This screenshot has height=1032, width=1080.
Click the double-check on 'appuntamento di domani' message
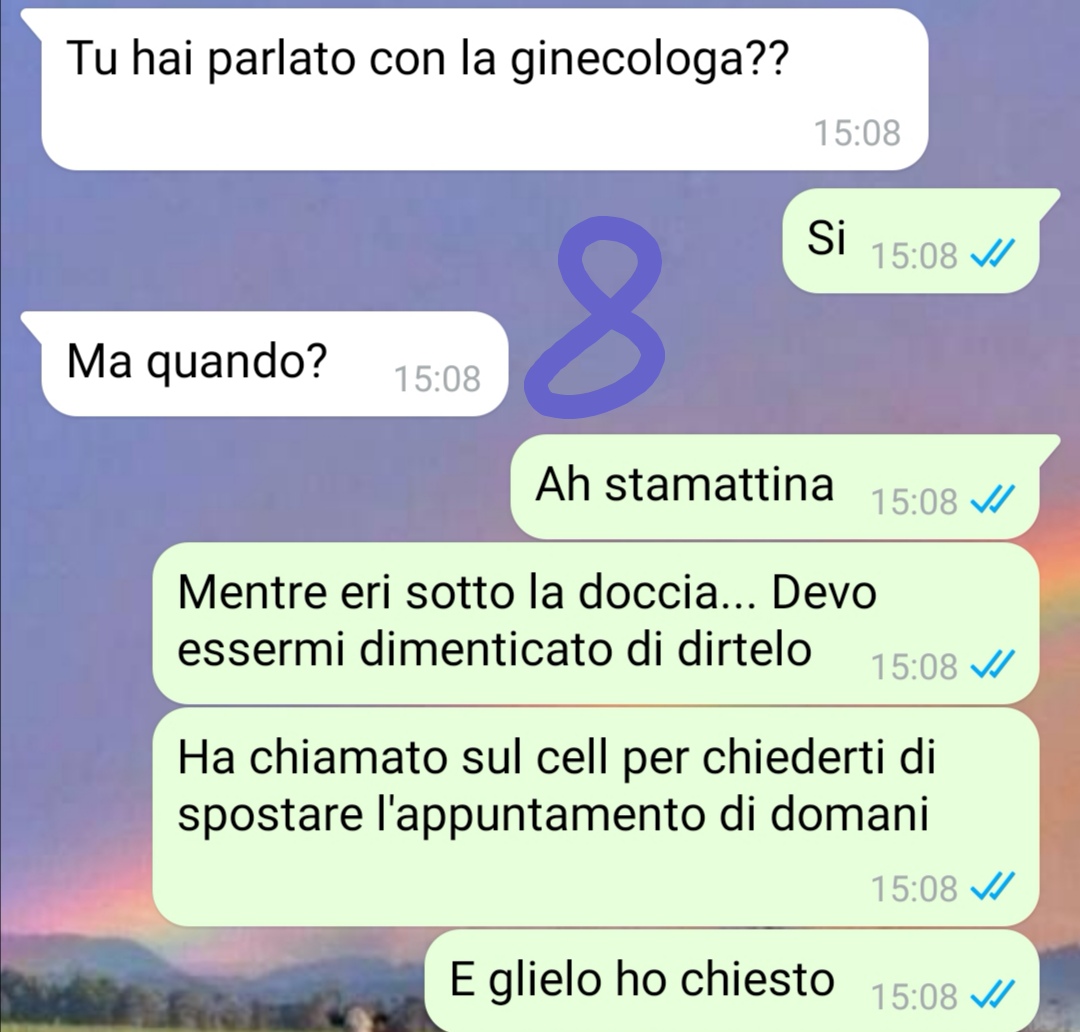[993, 887]
